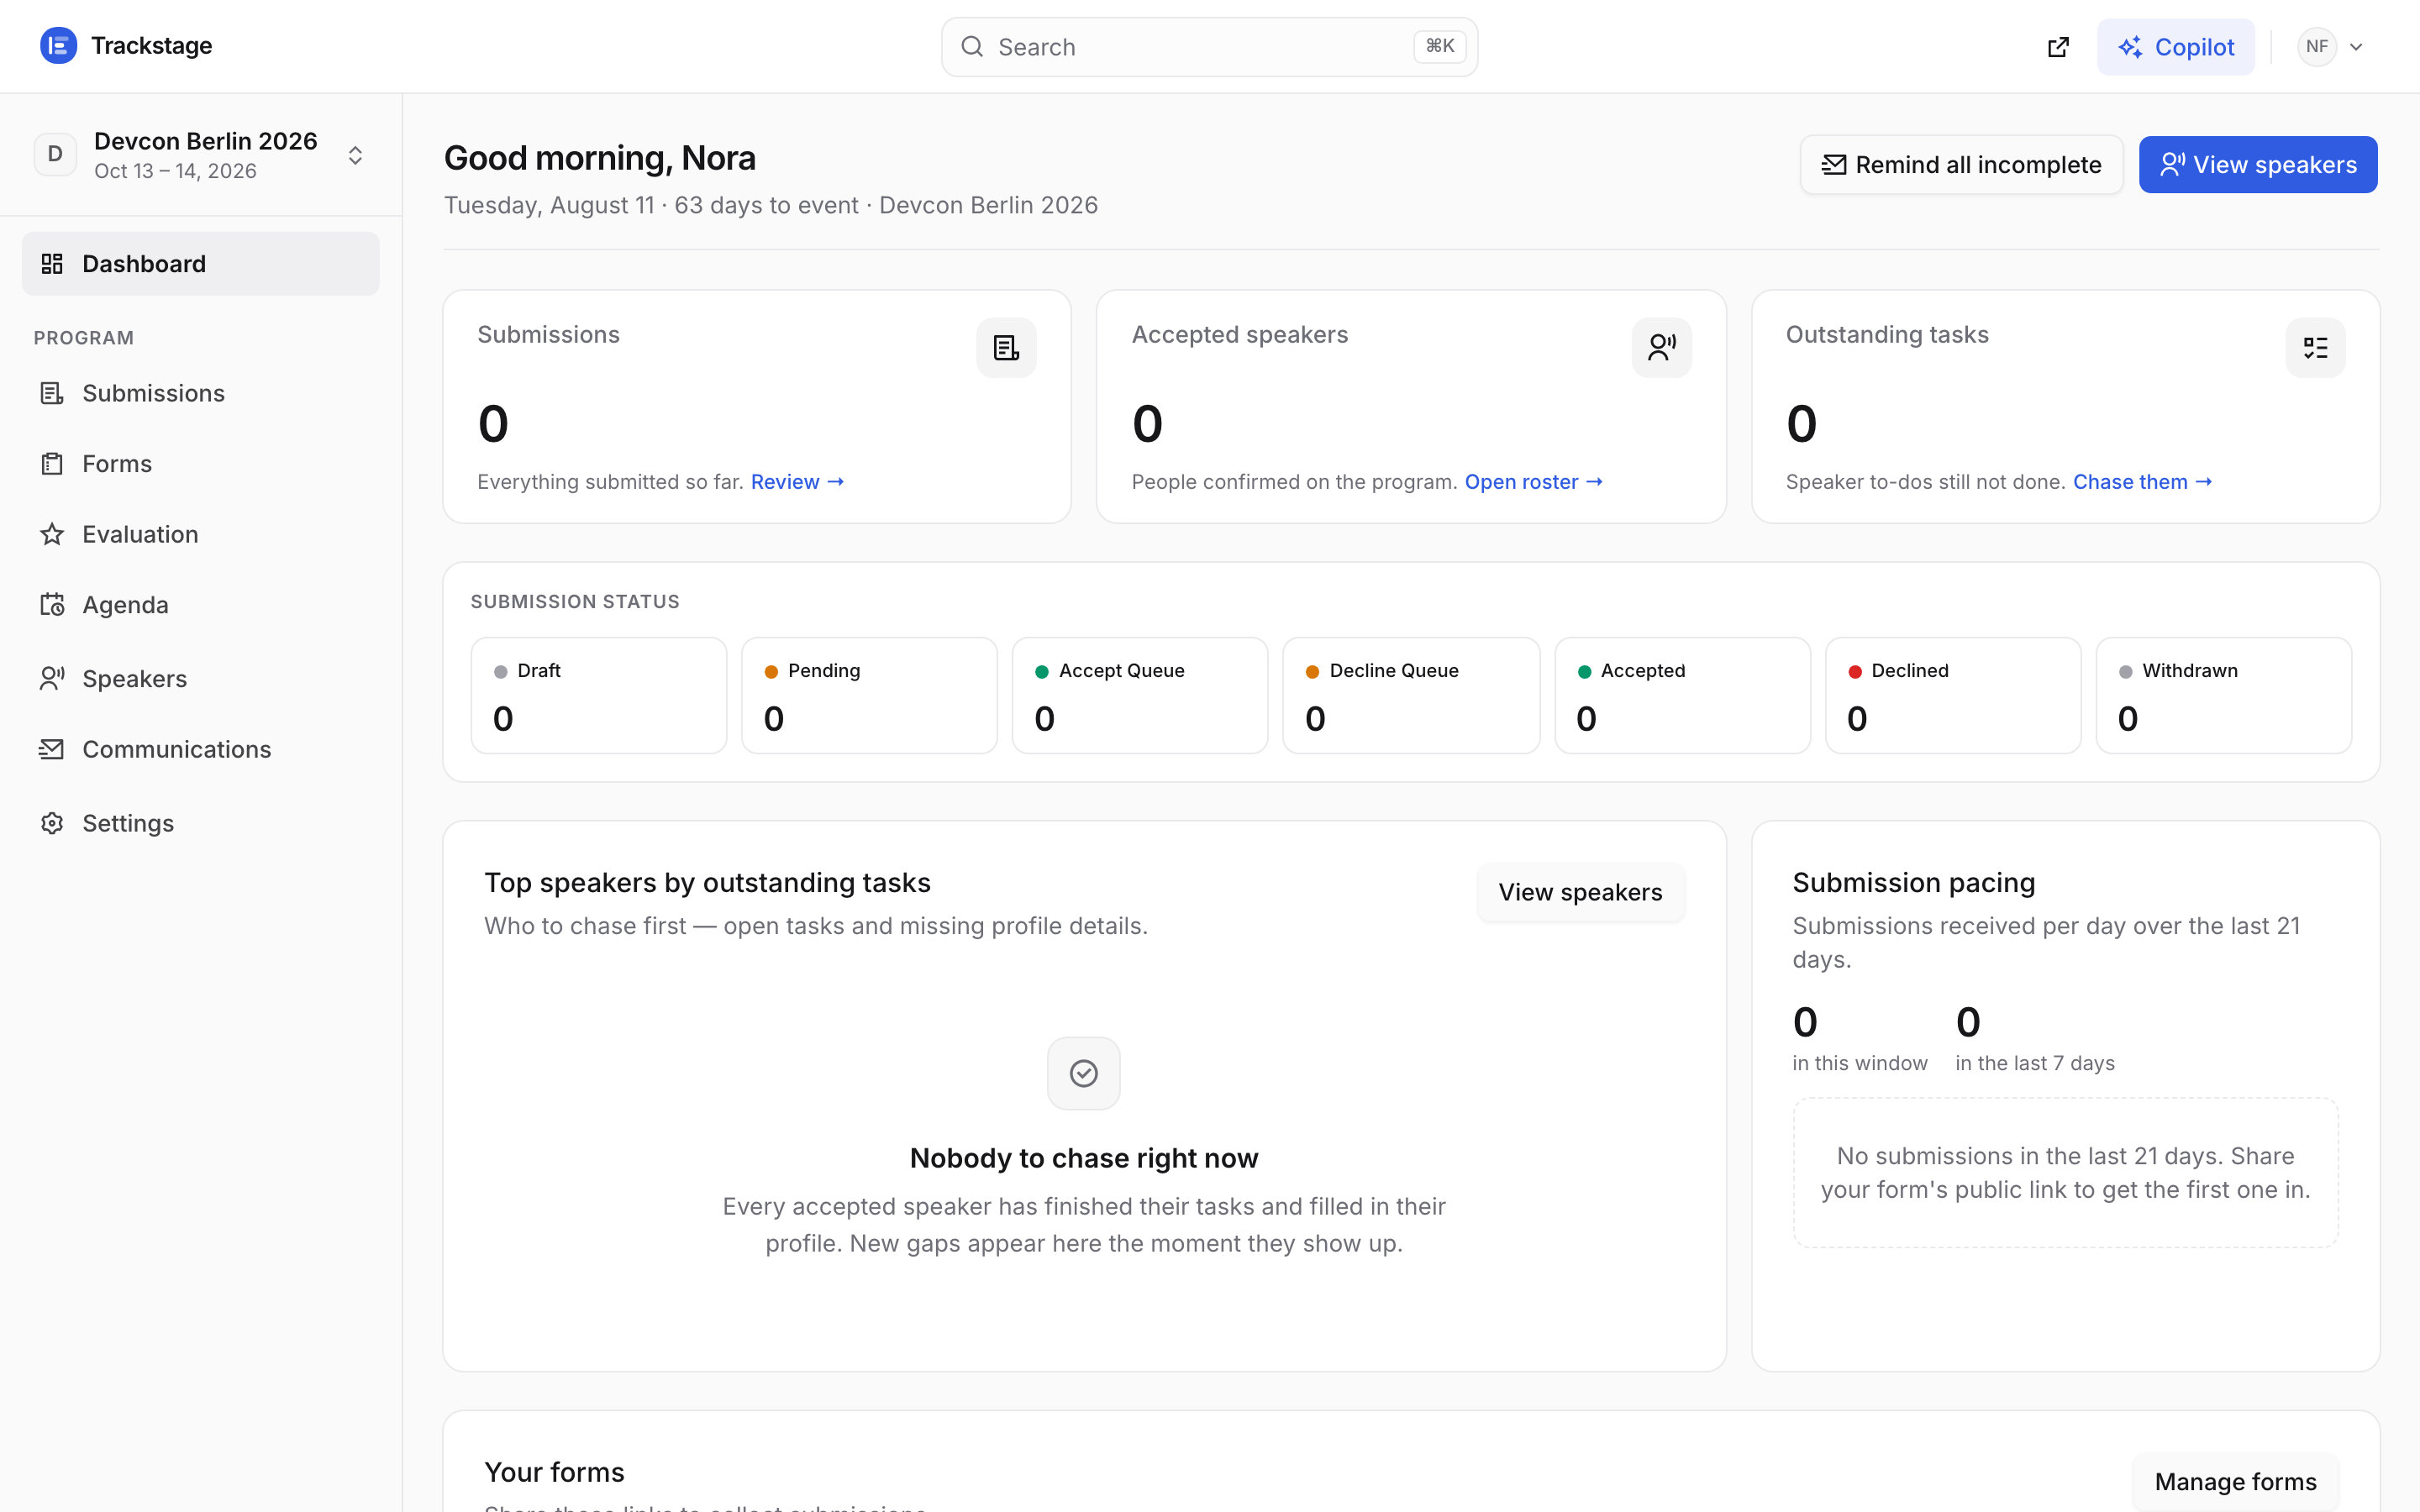Viewport: 2420px width, 1512px height.
Task: Click the Manage forms button
Action: tap(2235, 1481)
